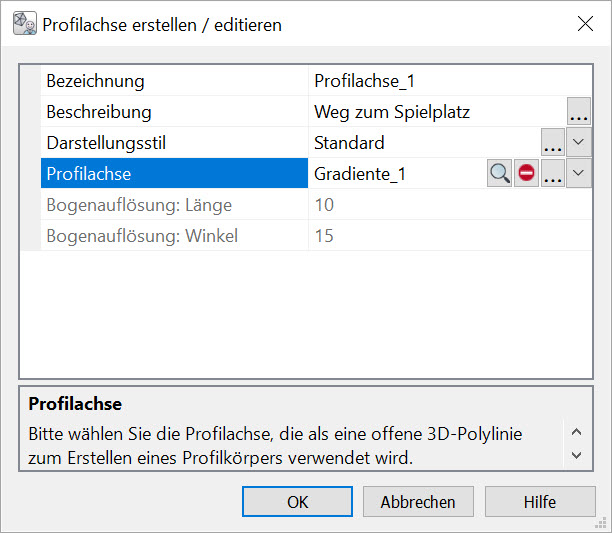Cancel via the Abbrechen button
This screenshot has height=533, width=612.
[418, 502]
